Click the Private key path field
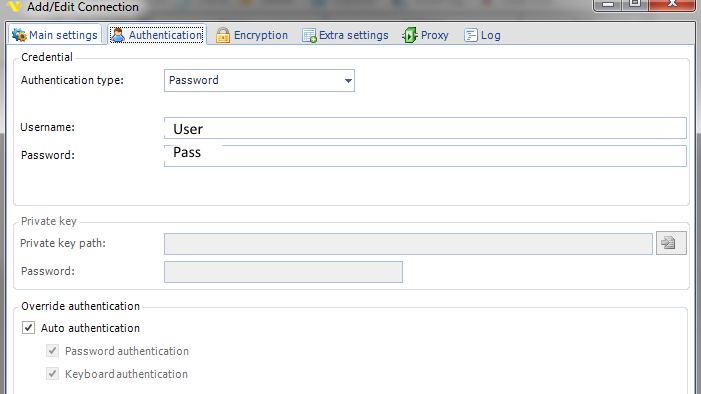701x394 pixels. 408,244
